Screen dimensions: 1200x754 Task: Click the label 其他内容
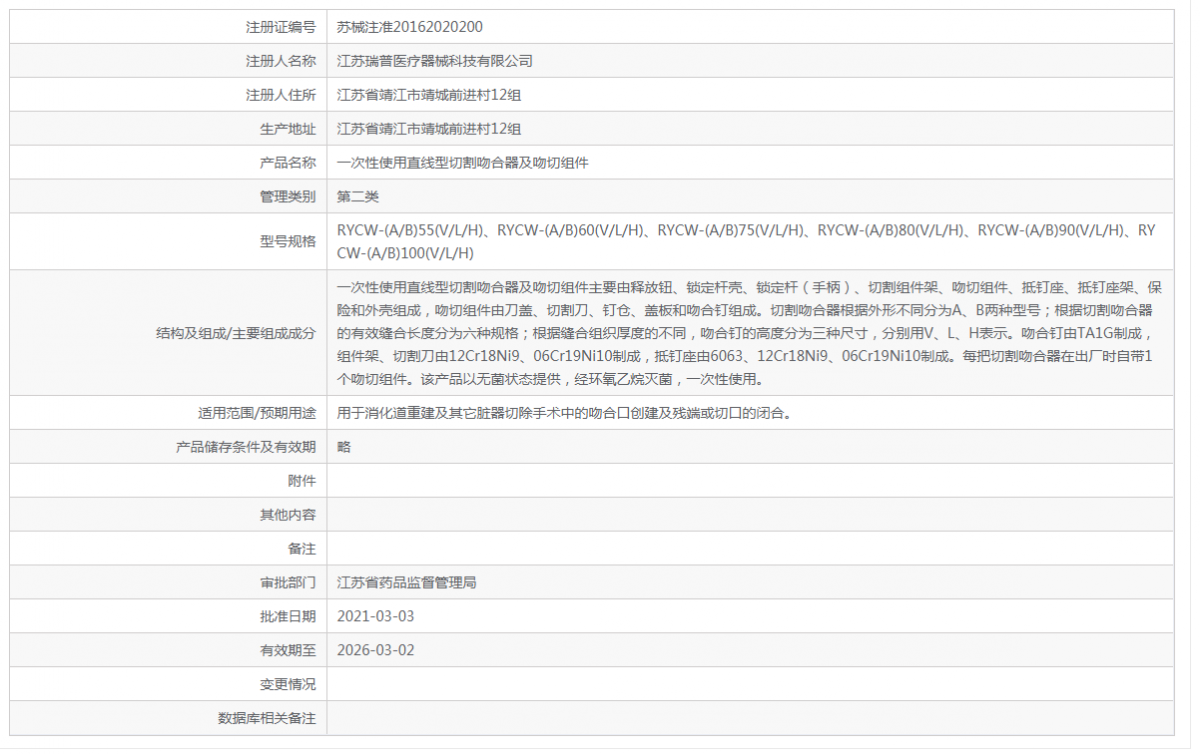click(x=288, y=515)
